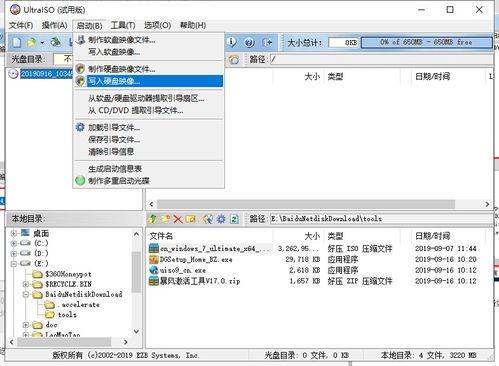Open the 选项(O) menu
The width and height of the screenshot is (499, 366).
click(157, 25)
